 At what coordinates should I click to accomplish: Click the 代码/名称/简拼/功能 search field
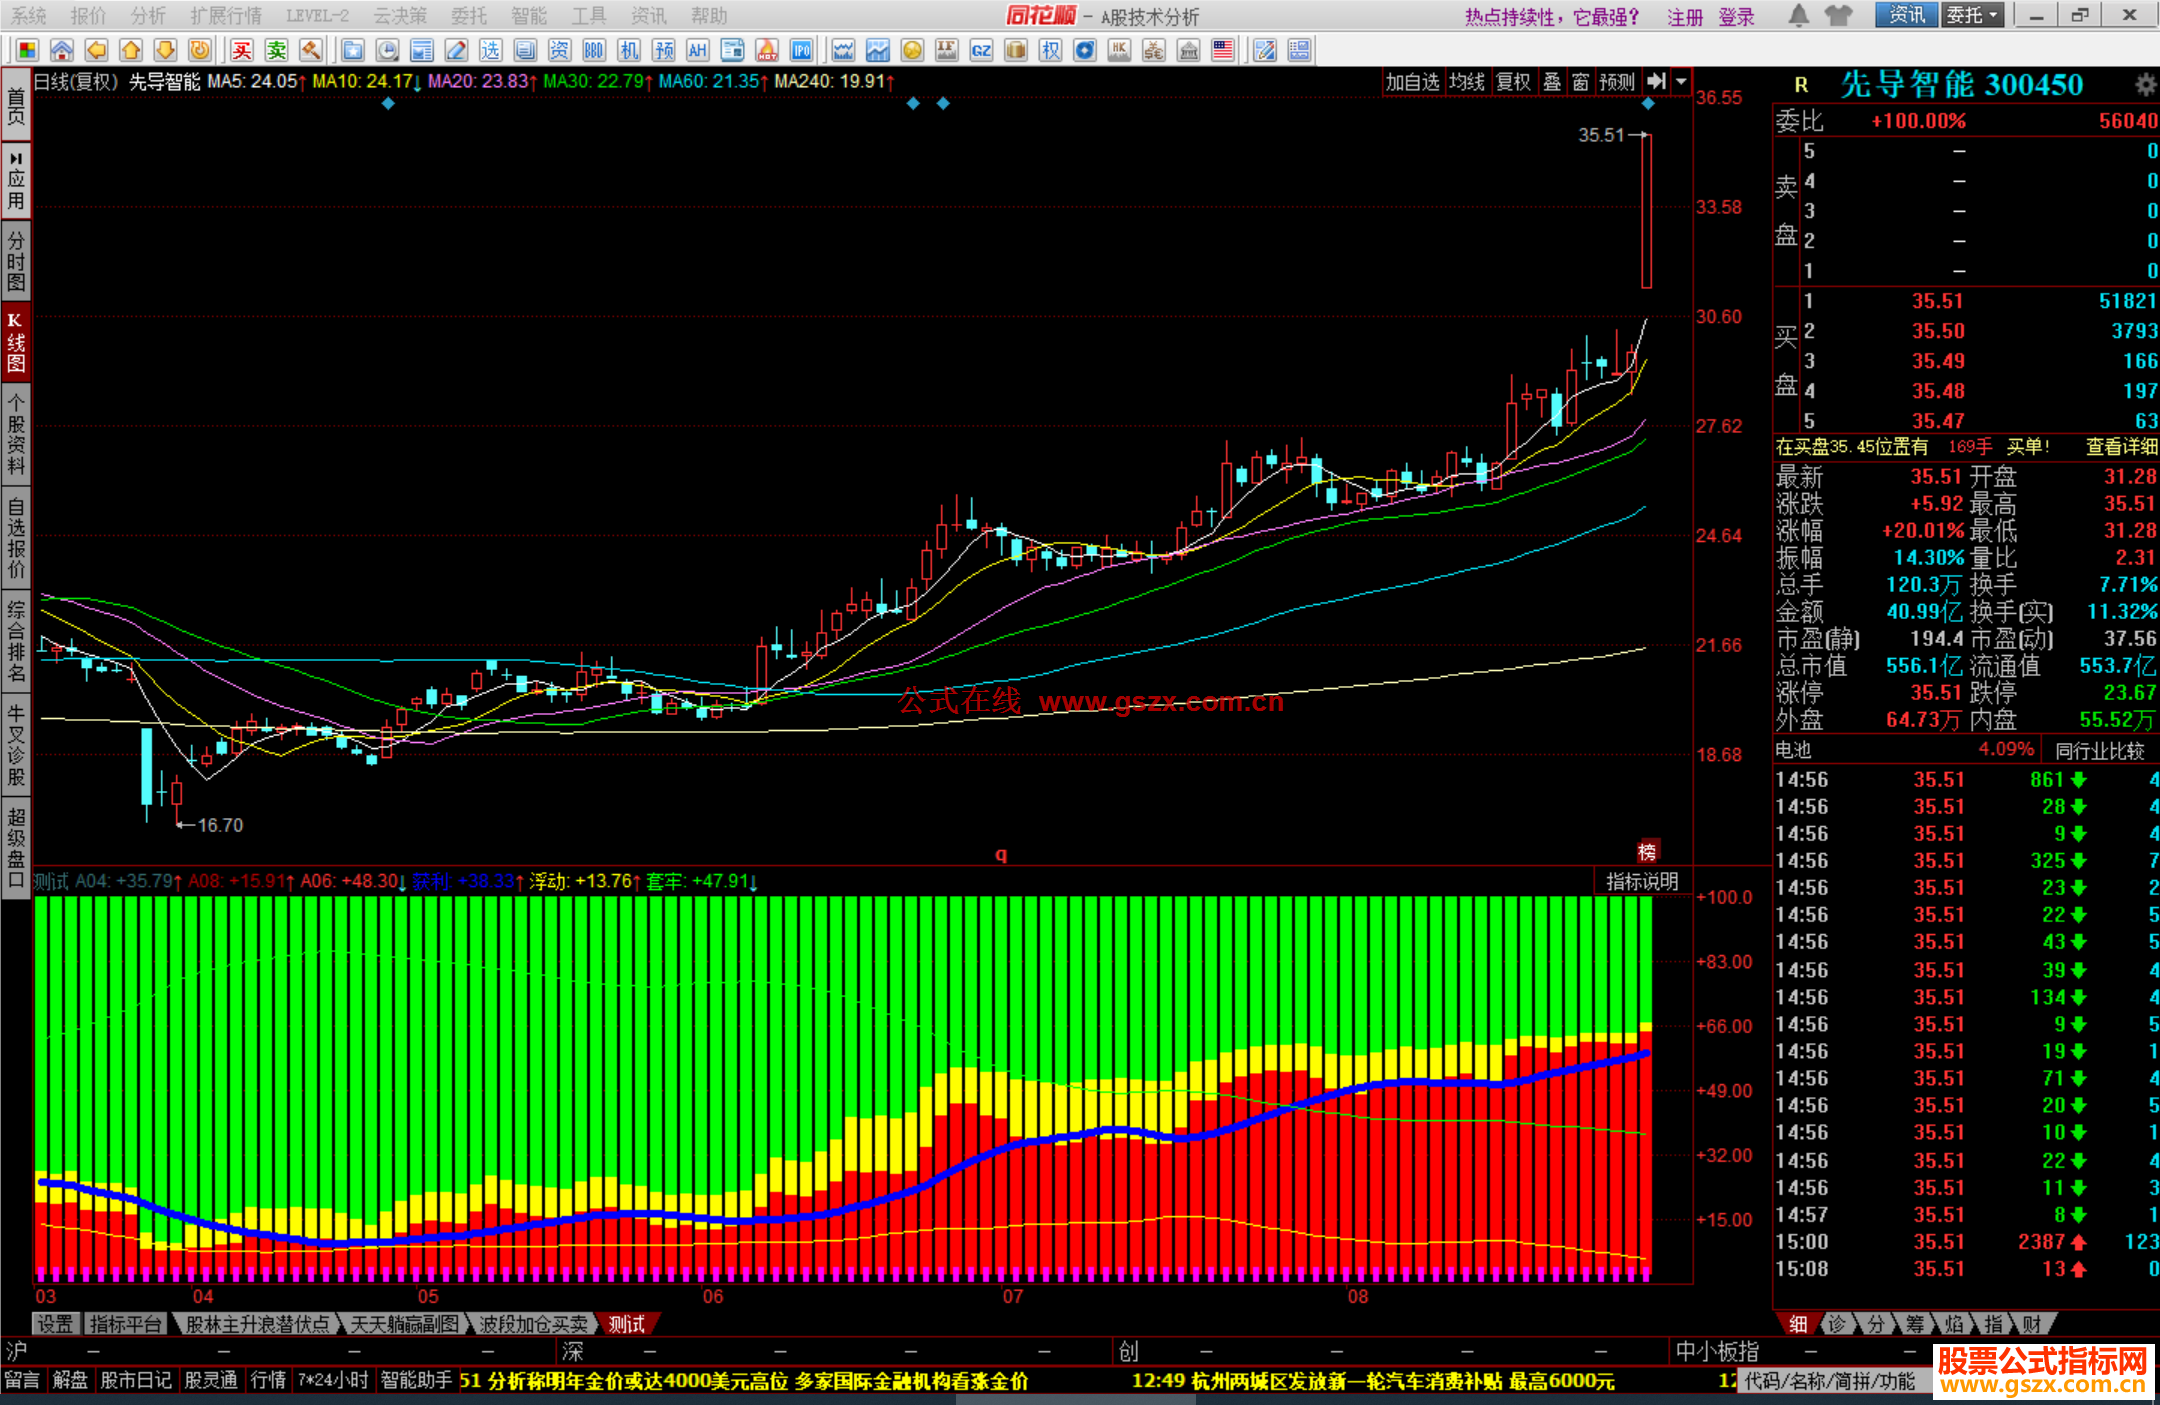(x=1830, y=1381)
